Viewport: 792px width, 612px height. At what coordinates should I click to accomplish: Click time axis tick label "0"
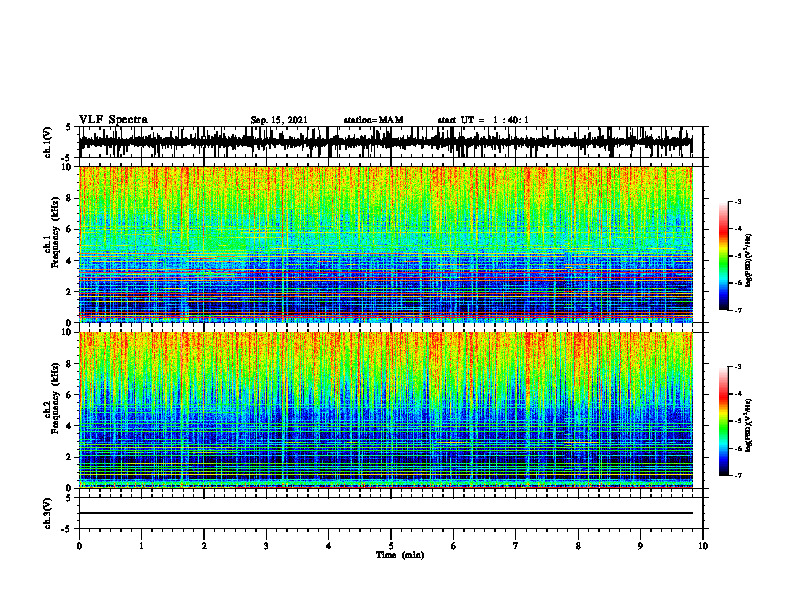click(x=79, y=546)
